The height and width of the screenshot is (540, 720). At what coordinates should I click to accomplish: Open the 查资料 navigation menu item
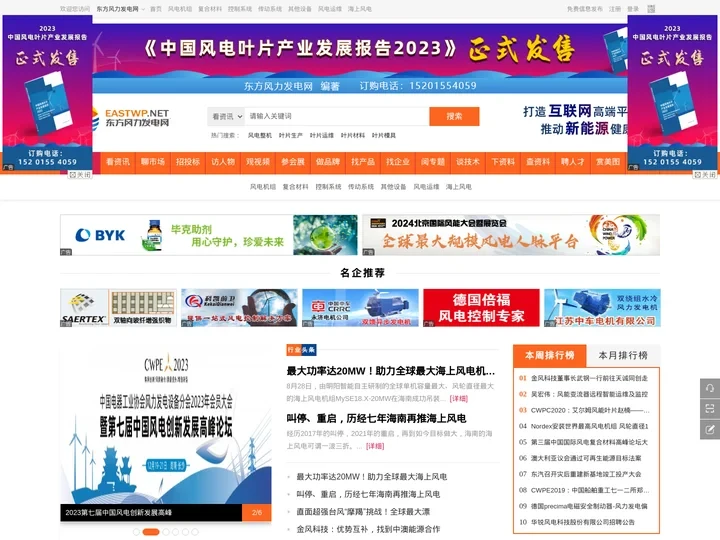coord(538,162)
